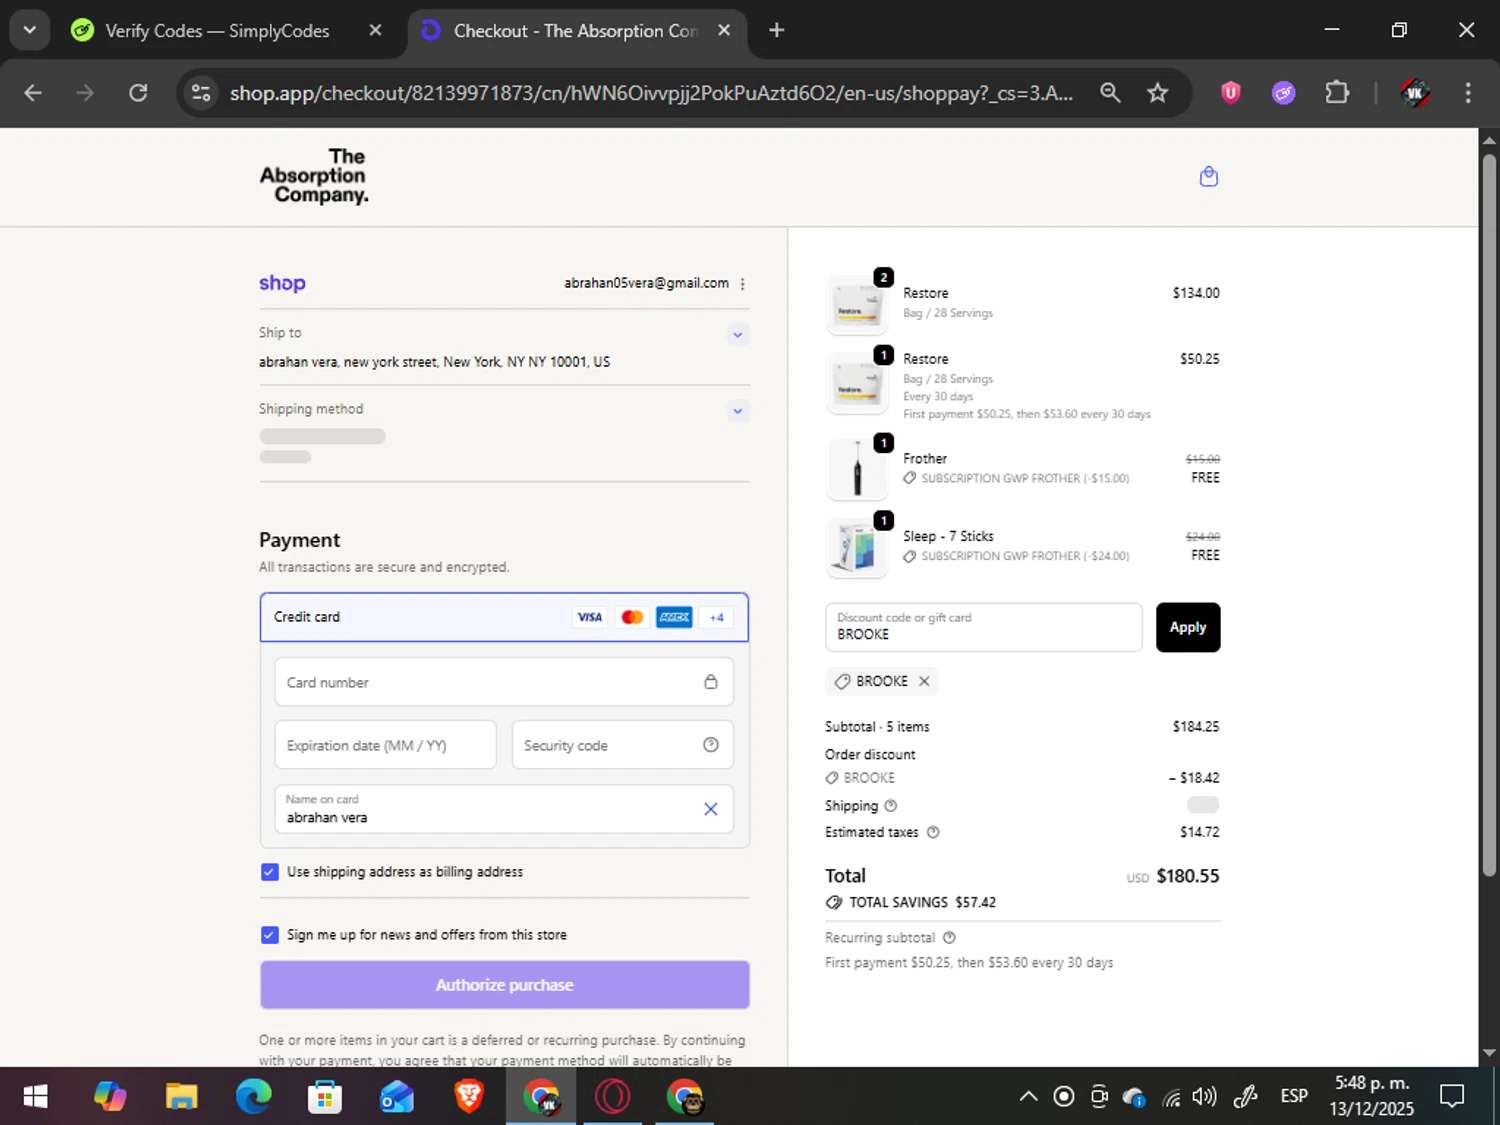This screenshot has width=1500, height=1125.
Task: Focus the Security code field
Action: 622,745
